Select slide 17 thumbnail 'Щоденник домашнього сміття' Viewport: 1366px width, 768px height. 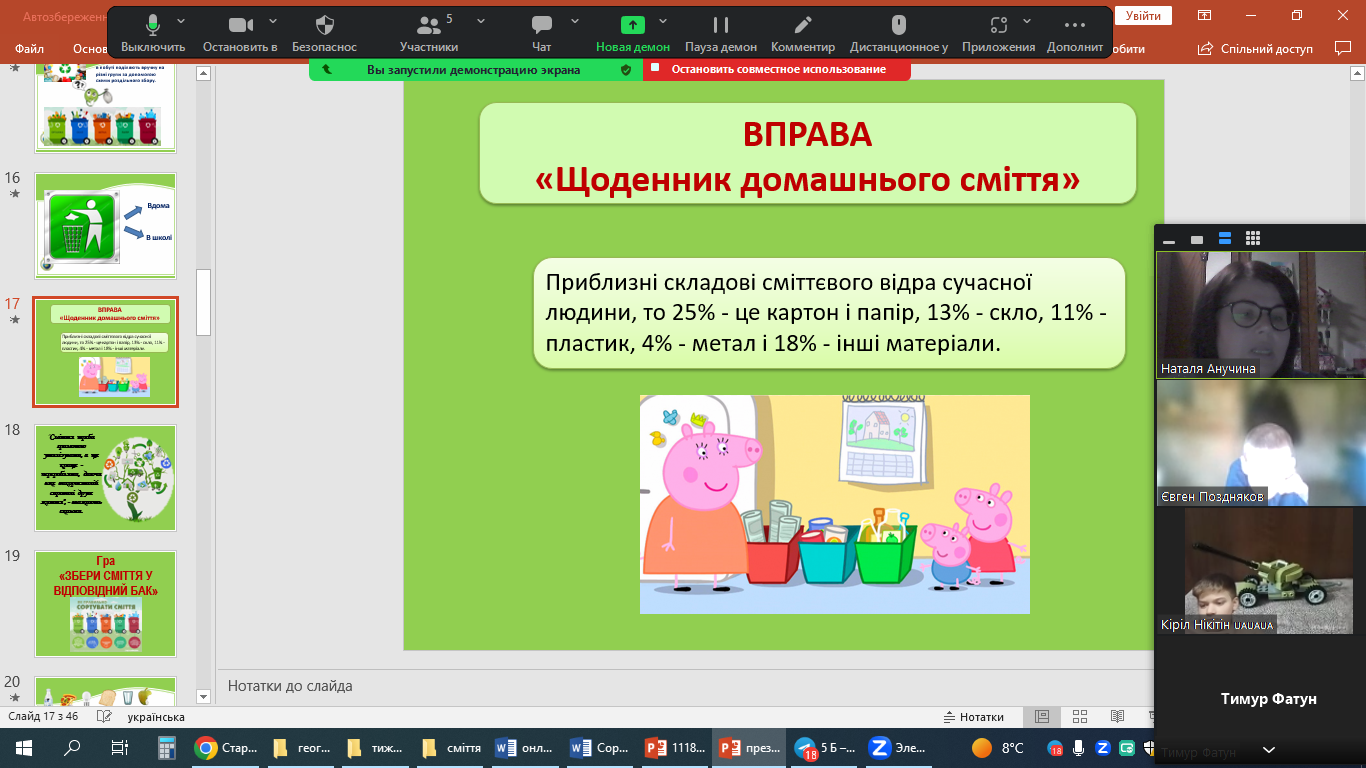(x=106, y=352)
